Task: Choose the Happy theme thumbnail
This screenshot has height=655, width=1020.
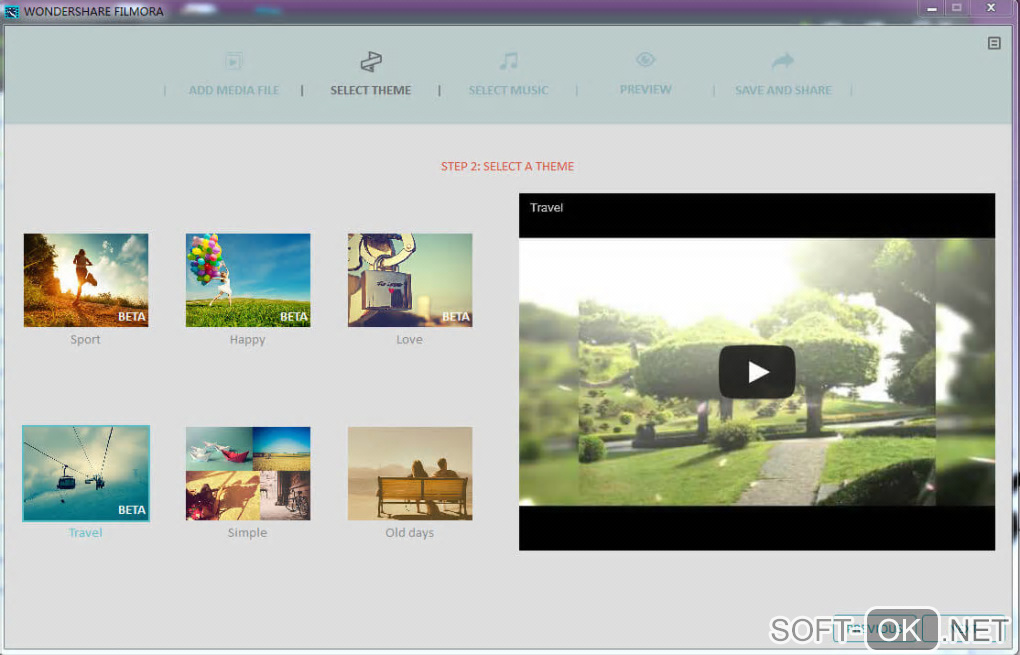Action: (248, 280)
